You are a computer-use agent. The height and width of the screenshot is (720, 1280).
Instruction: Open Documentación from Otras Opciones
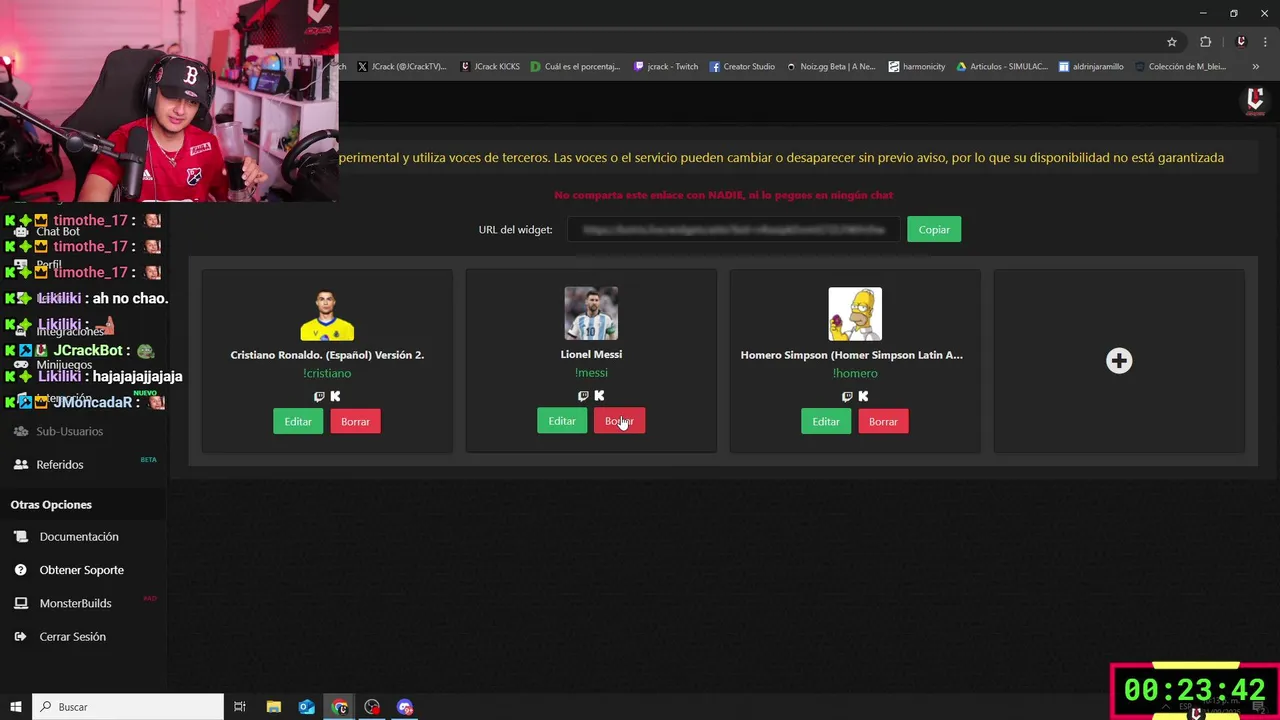point(79,537)
